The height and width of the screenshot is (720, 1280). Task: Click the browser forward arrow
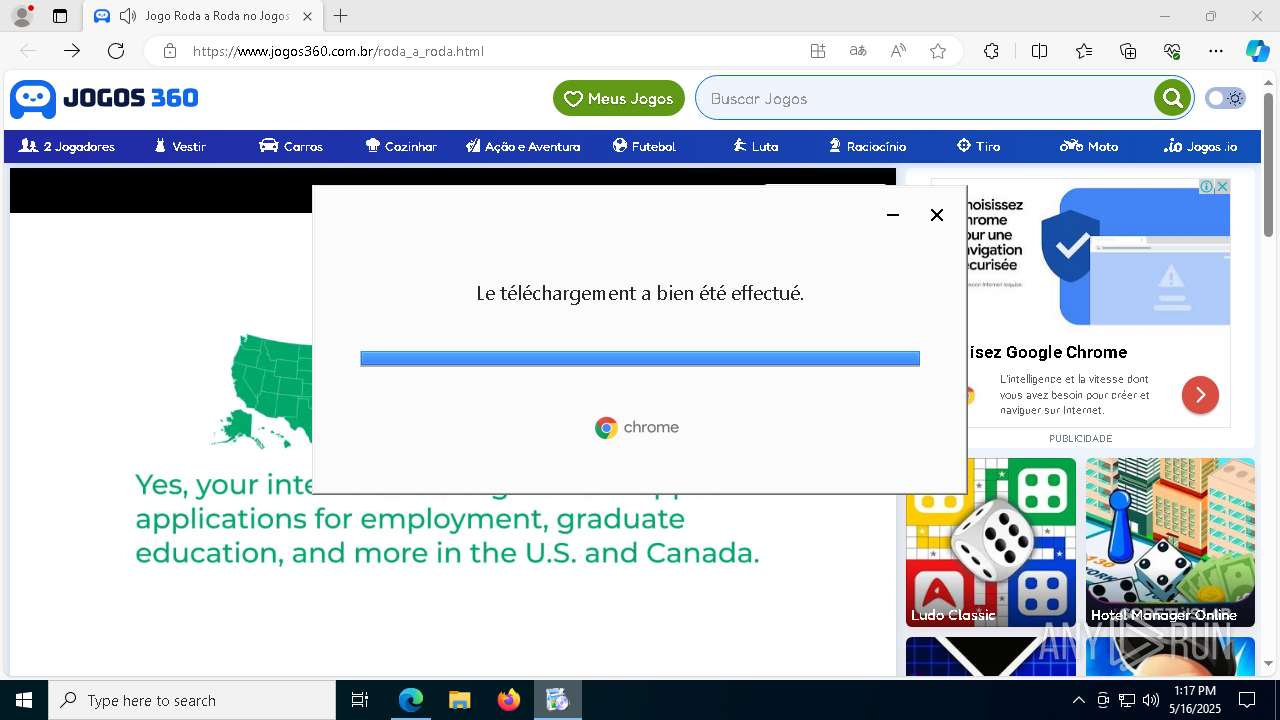pyautogui.click(x=72, y=51)
